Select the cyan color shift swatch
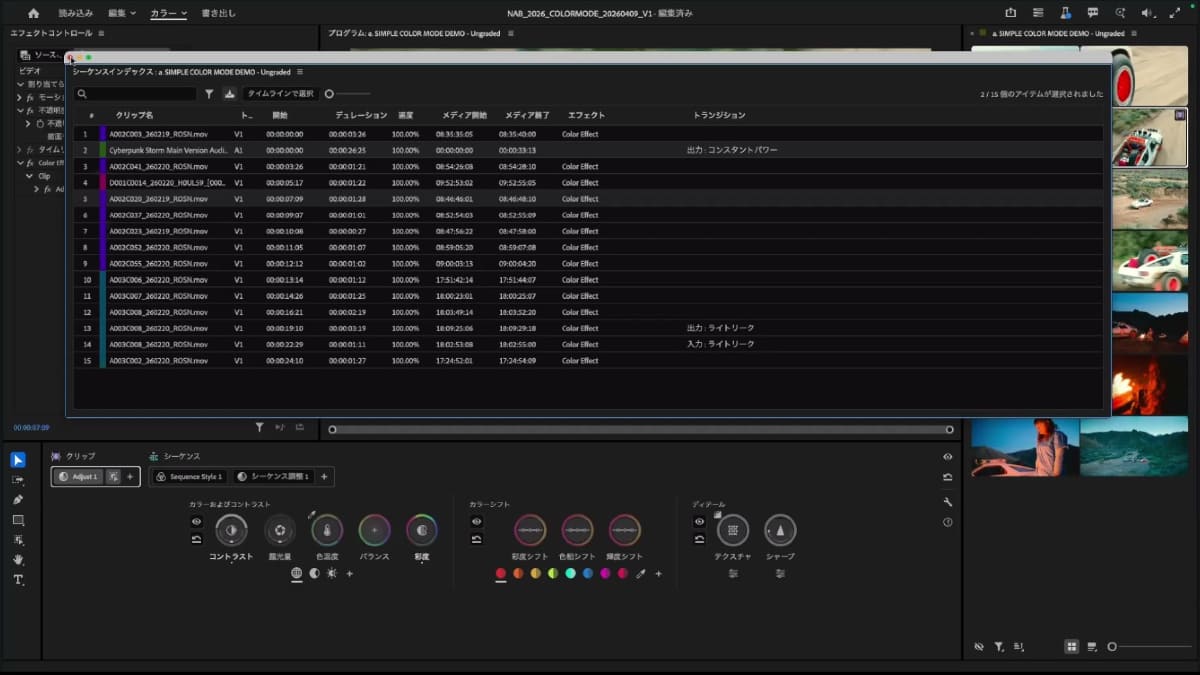Screen dimensions: 1200x675 click(570, 574)
